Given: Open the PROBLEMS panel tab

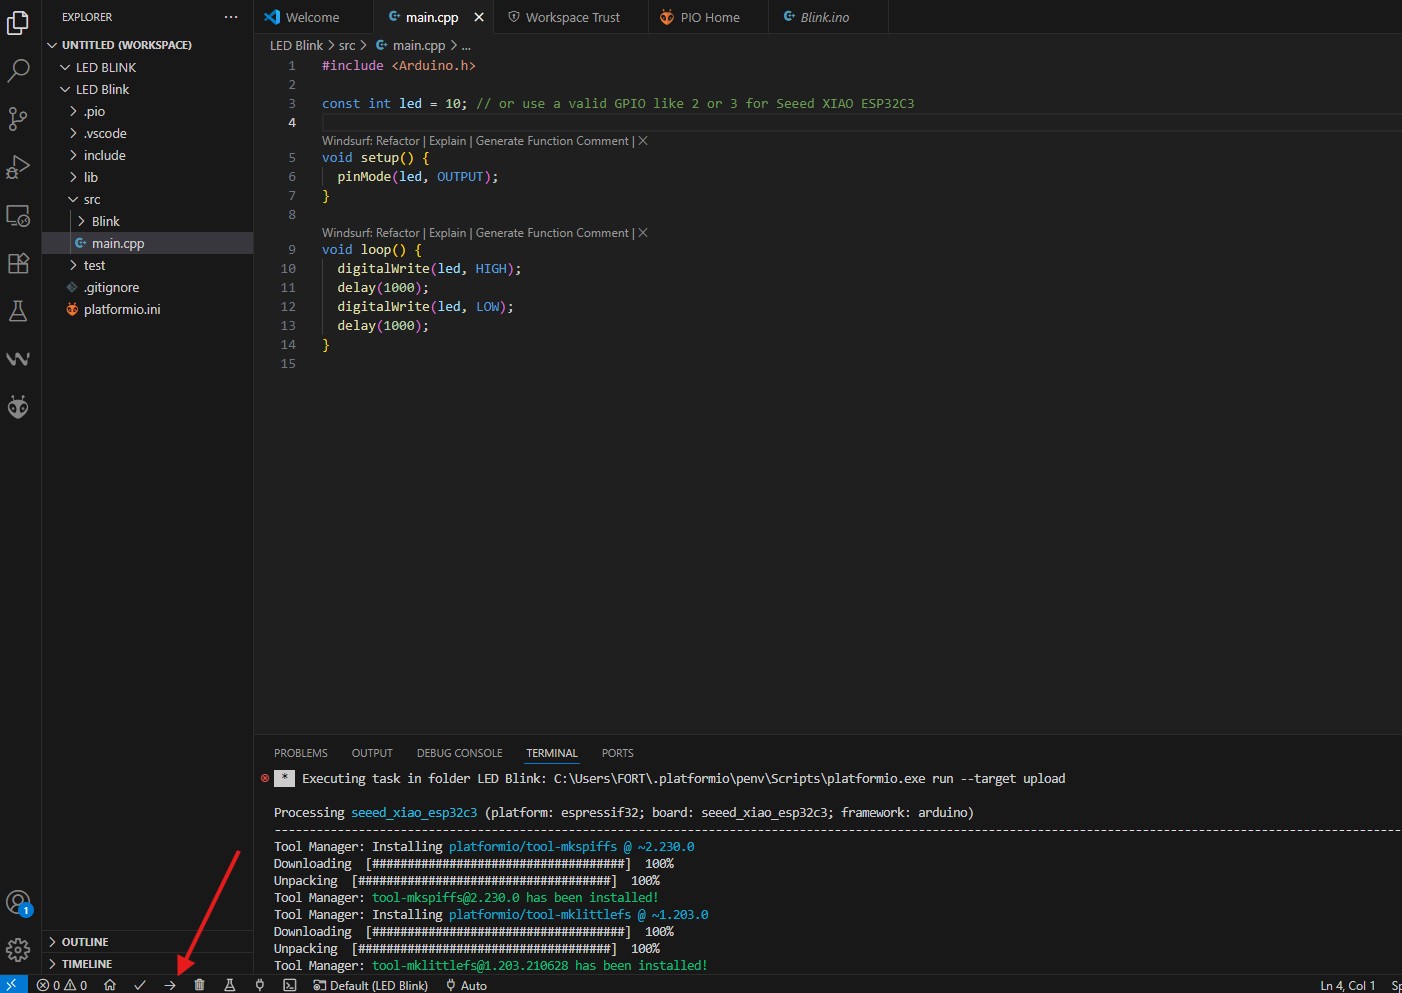Looking at the screenshot, I should coord(301,753).
